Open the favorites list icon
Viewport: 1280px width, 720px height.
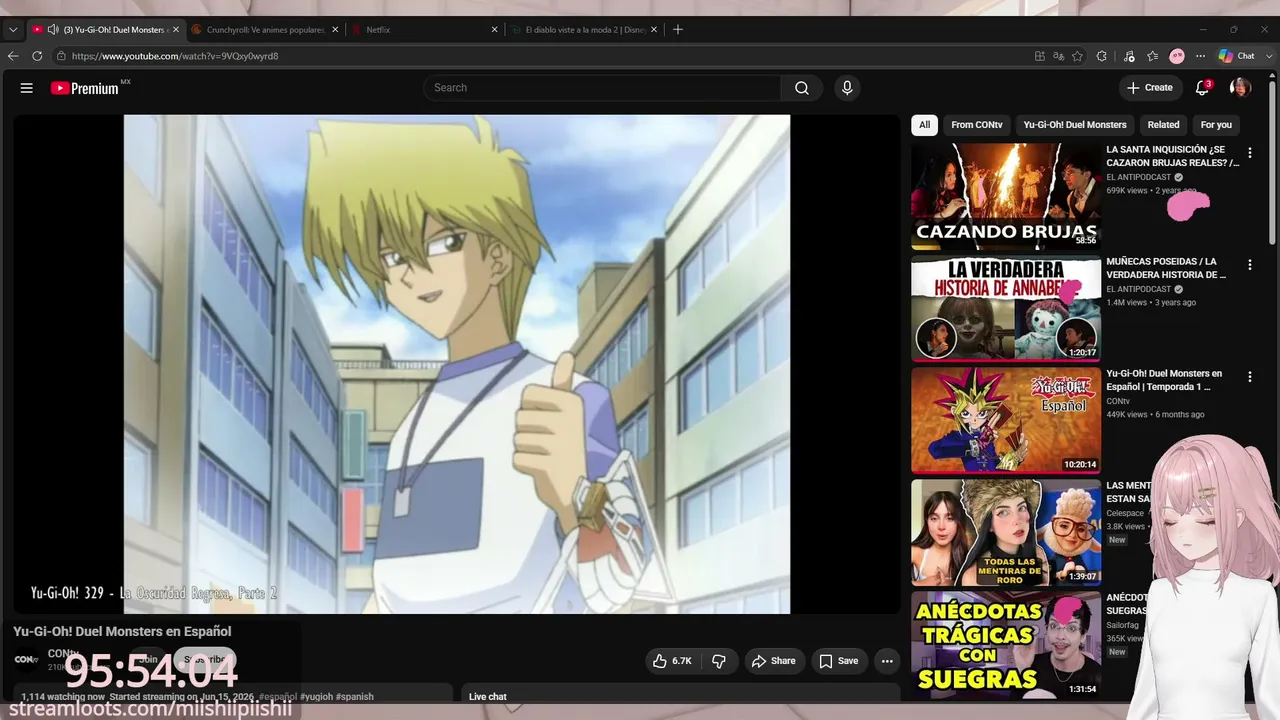pyautogui.click(x=1153, y=56)
